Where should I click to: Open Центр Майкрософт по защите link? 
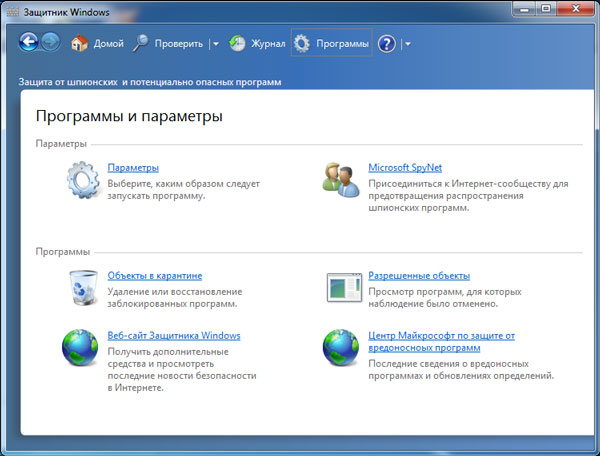(441, 342)
